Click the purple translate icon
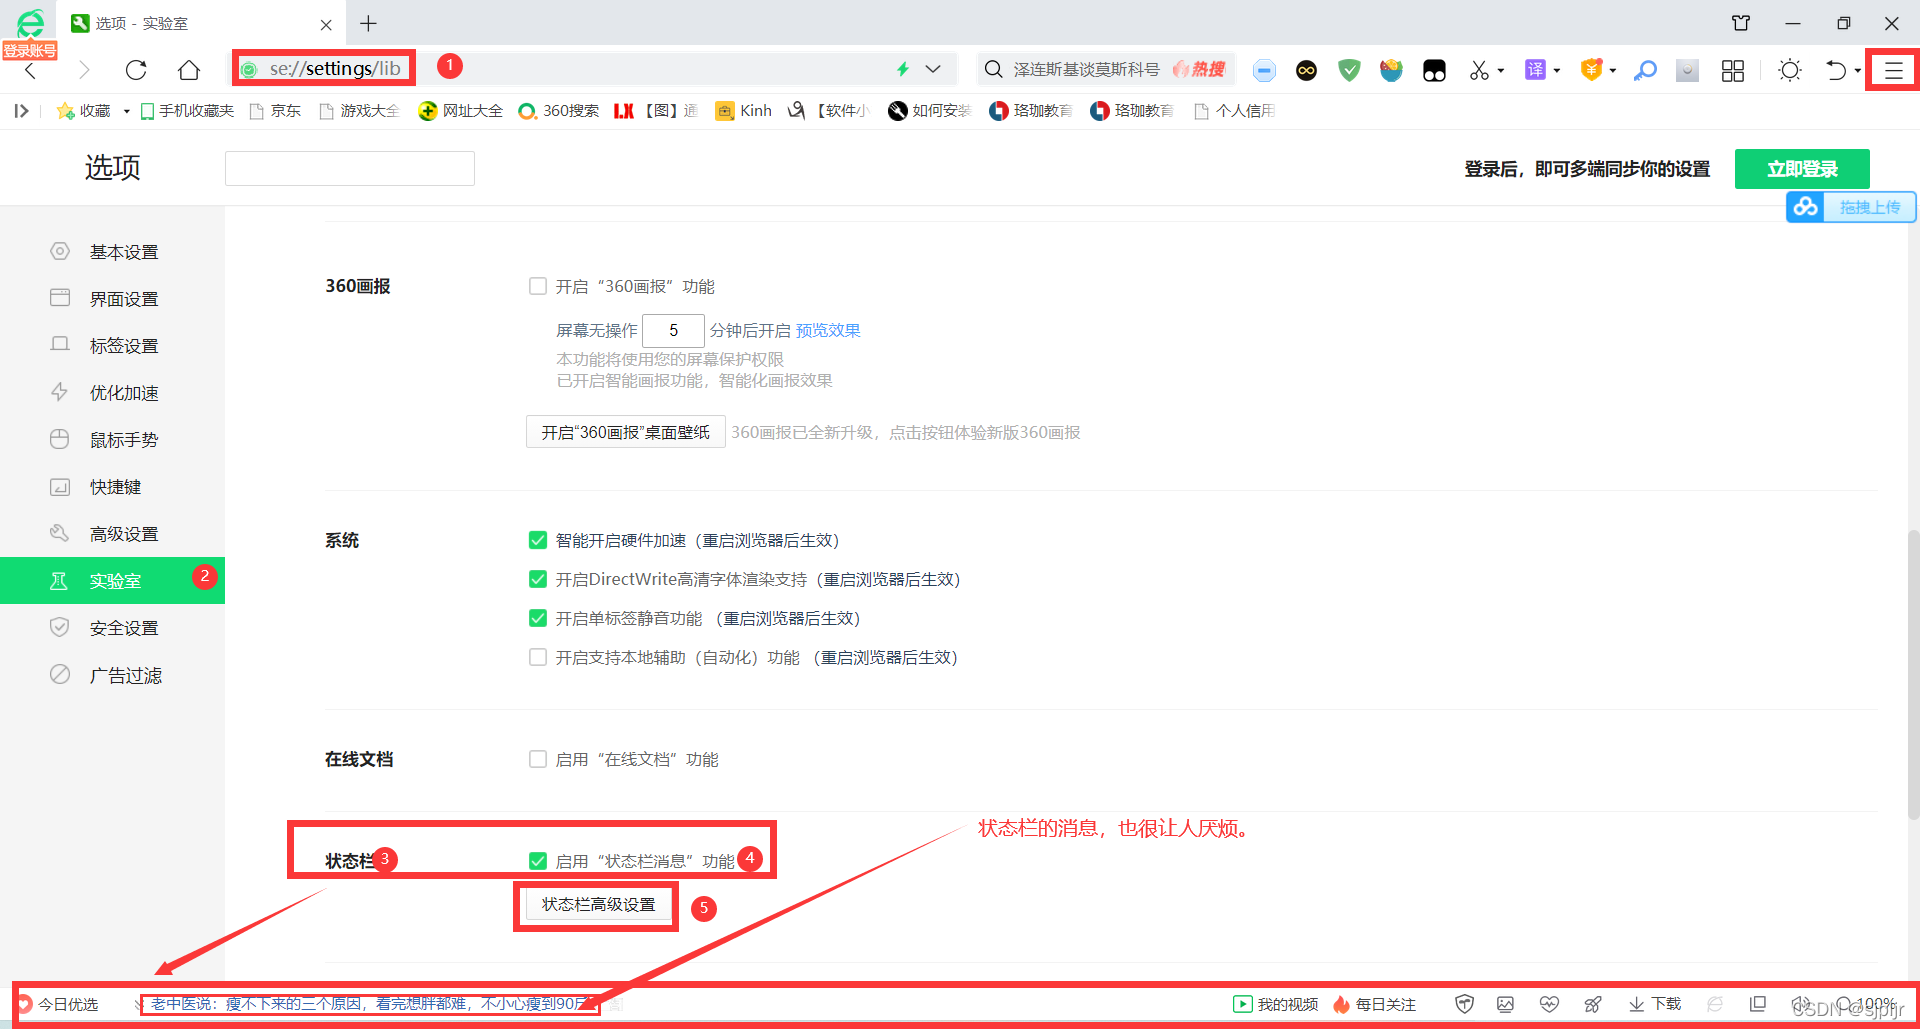1920x1029 pixels. (x=1535, y=69)
